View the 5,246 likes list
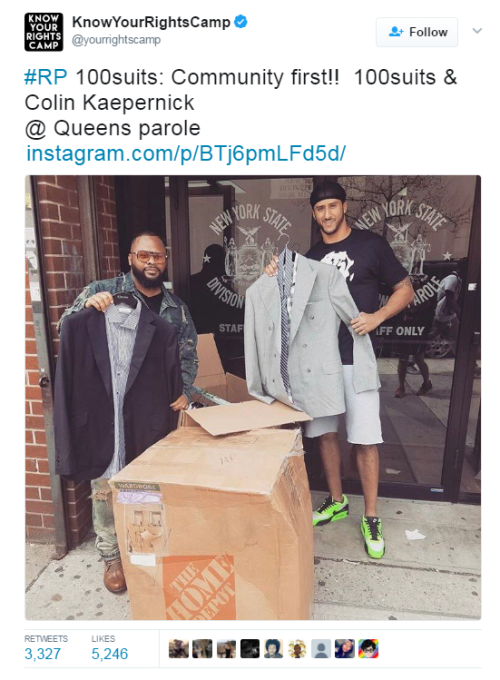 click(x=110, y=648)
